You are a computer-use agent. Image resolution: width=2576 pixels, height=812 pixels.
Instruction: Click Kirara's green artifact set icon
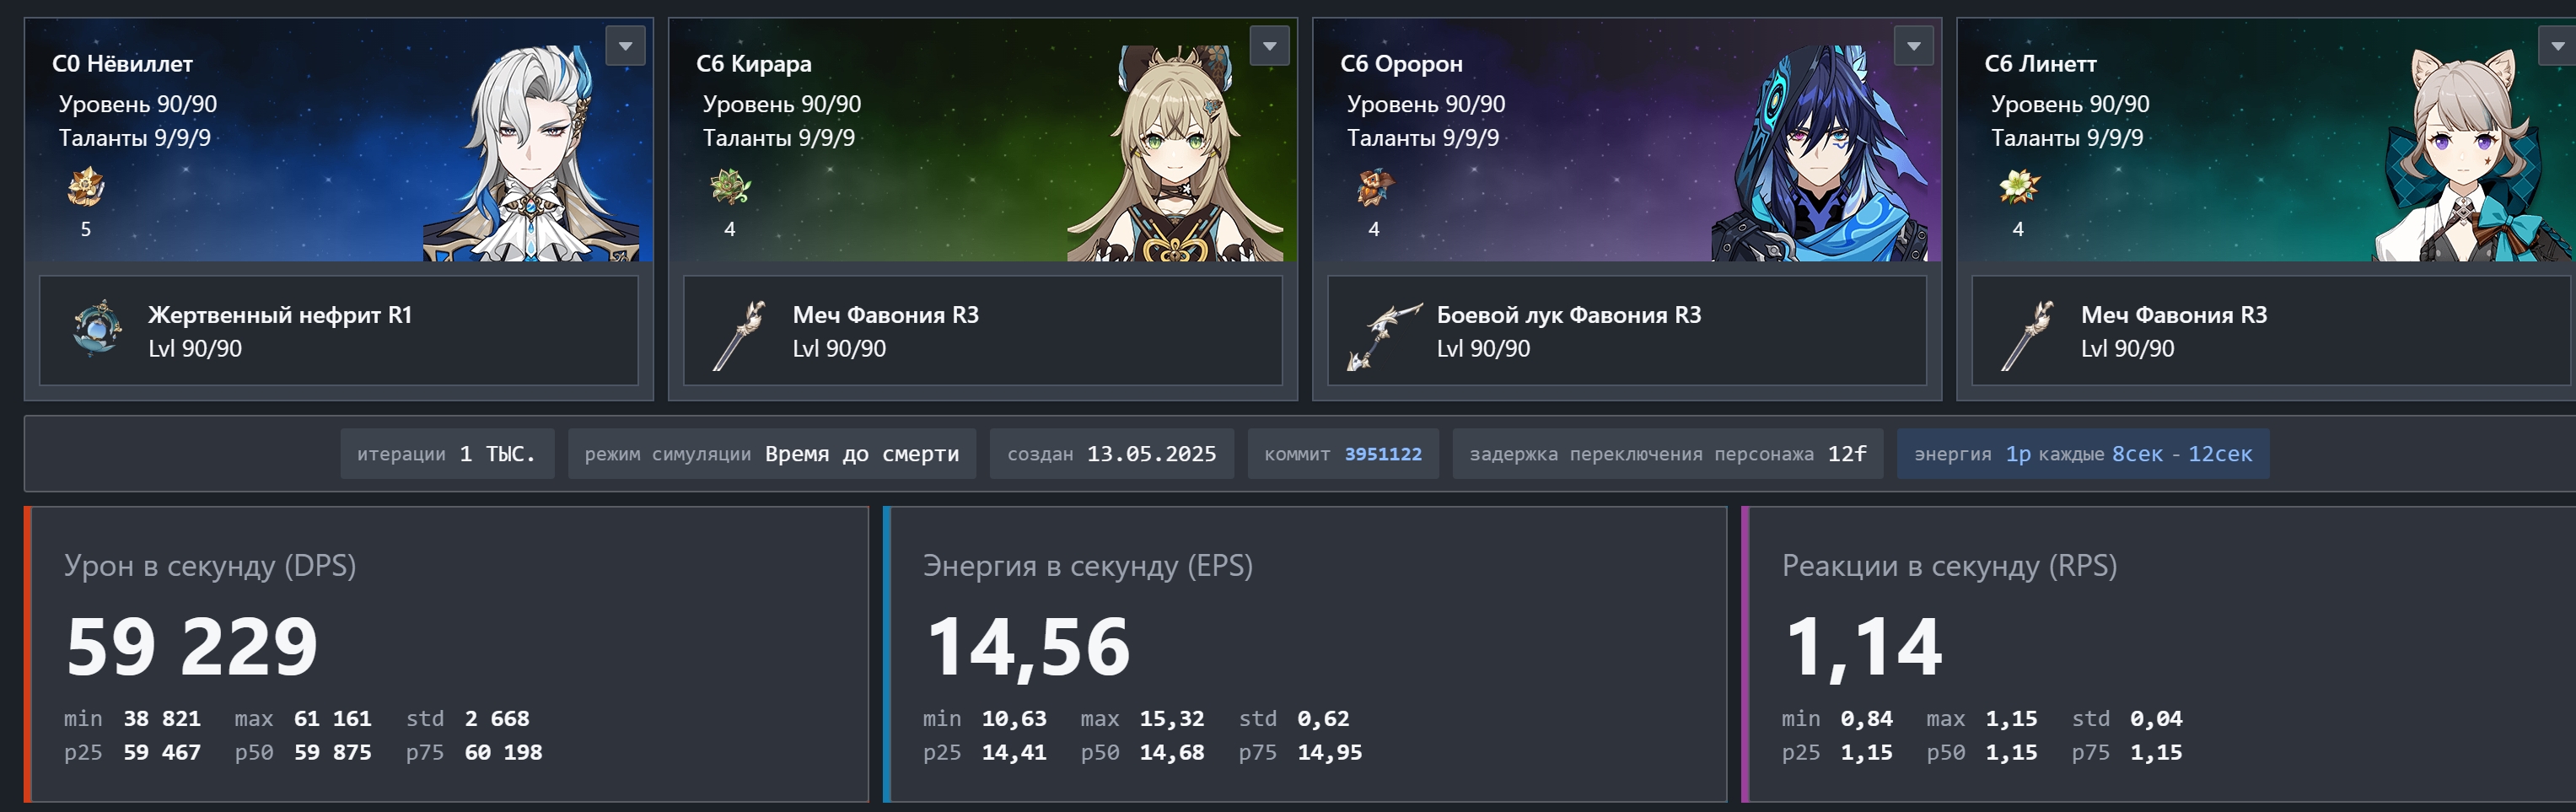pos(730,187)
